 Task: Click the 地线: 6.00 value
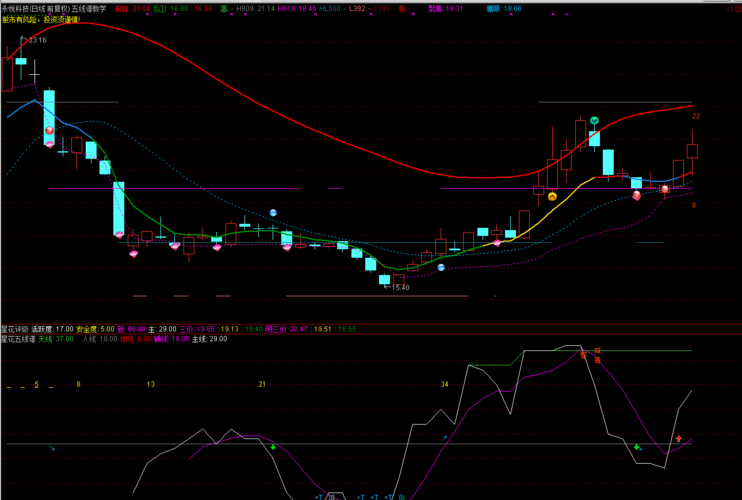pyautogui.click(x=136, y=339)
